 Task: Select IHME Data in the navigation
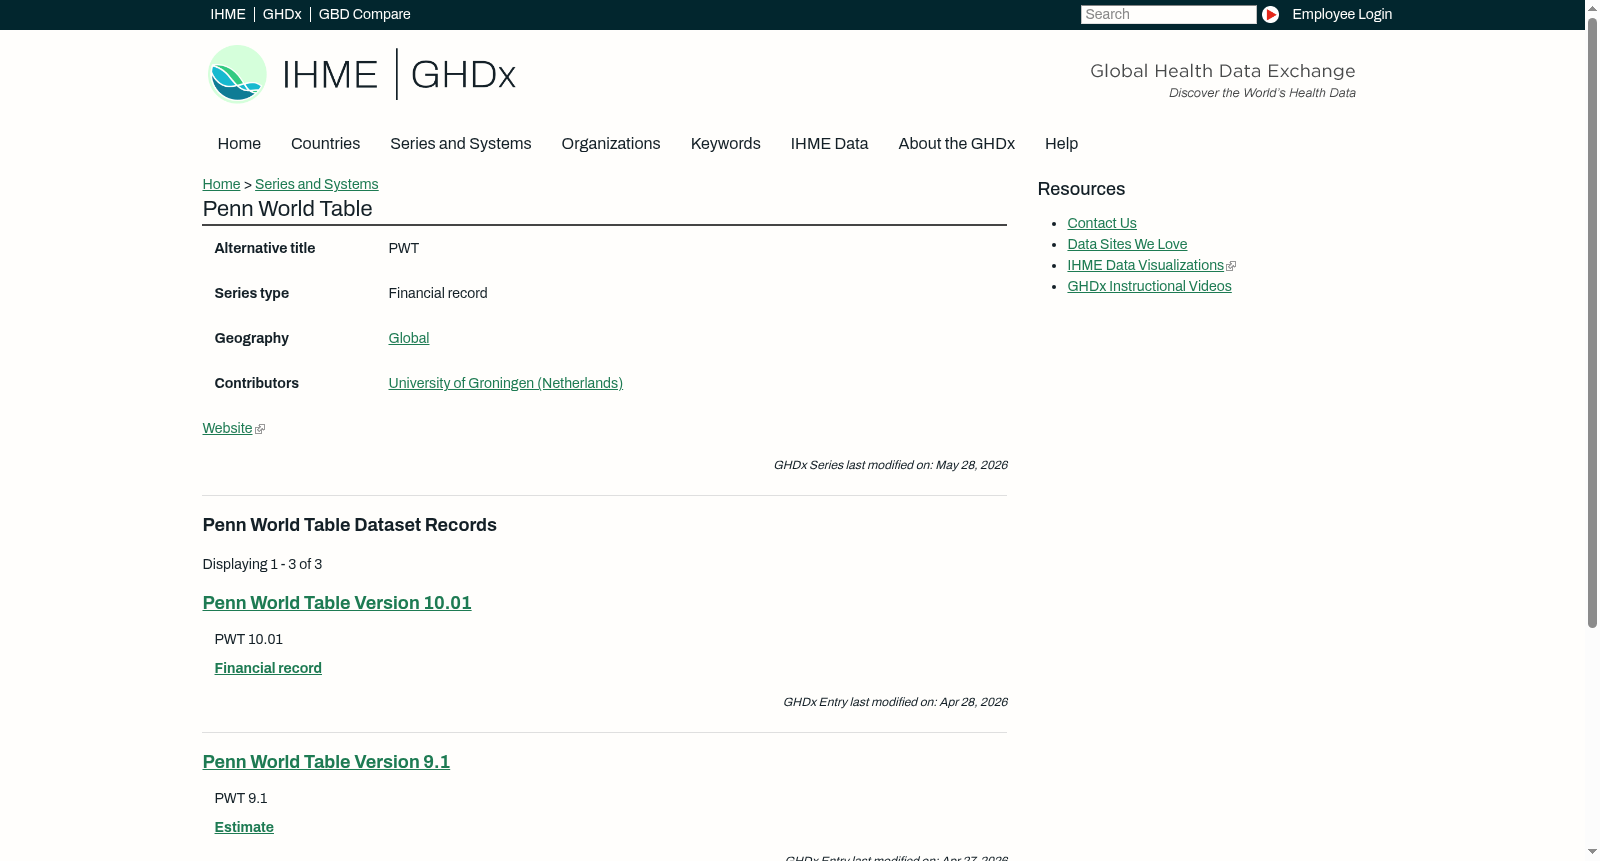point(829,144)
